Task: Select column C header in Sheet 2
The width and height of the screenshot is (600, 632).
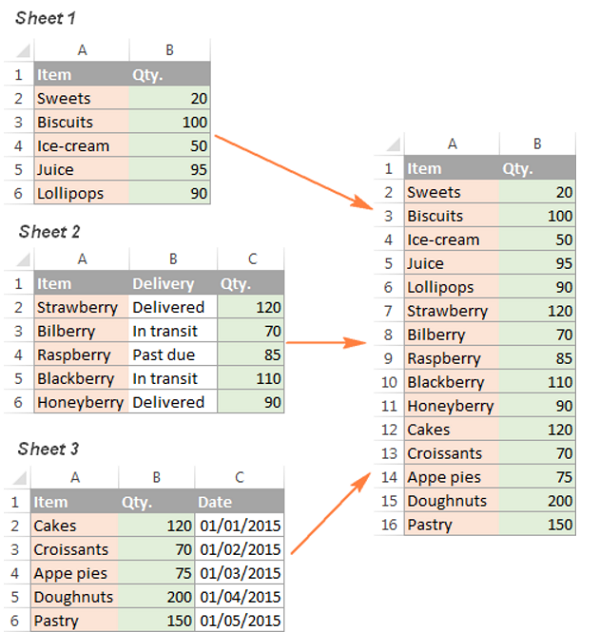Action: (x=251, y=259)
